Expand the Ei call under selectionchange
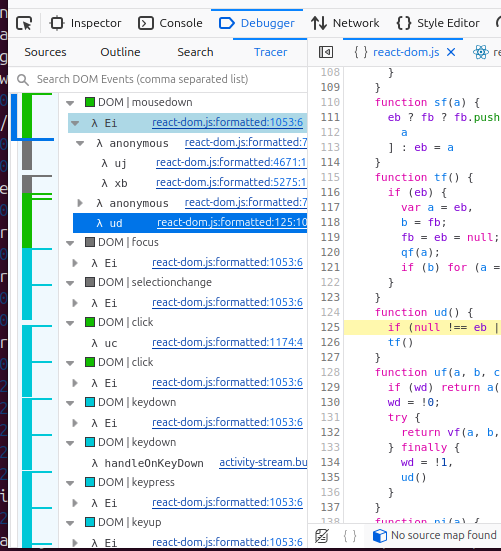 coord(75,303)
